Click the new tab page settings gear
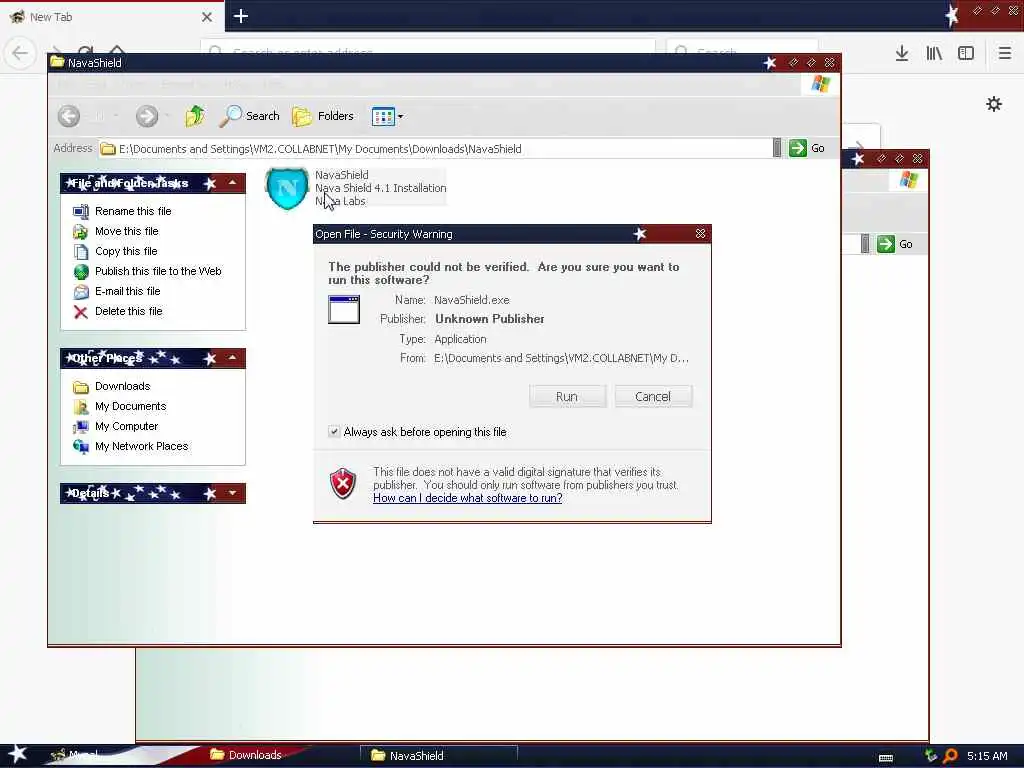 pos(994,104)
